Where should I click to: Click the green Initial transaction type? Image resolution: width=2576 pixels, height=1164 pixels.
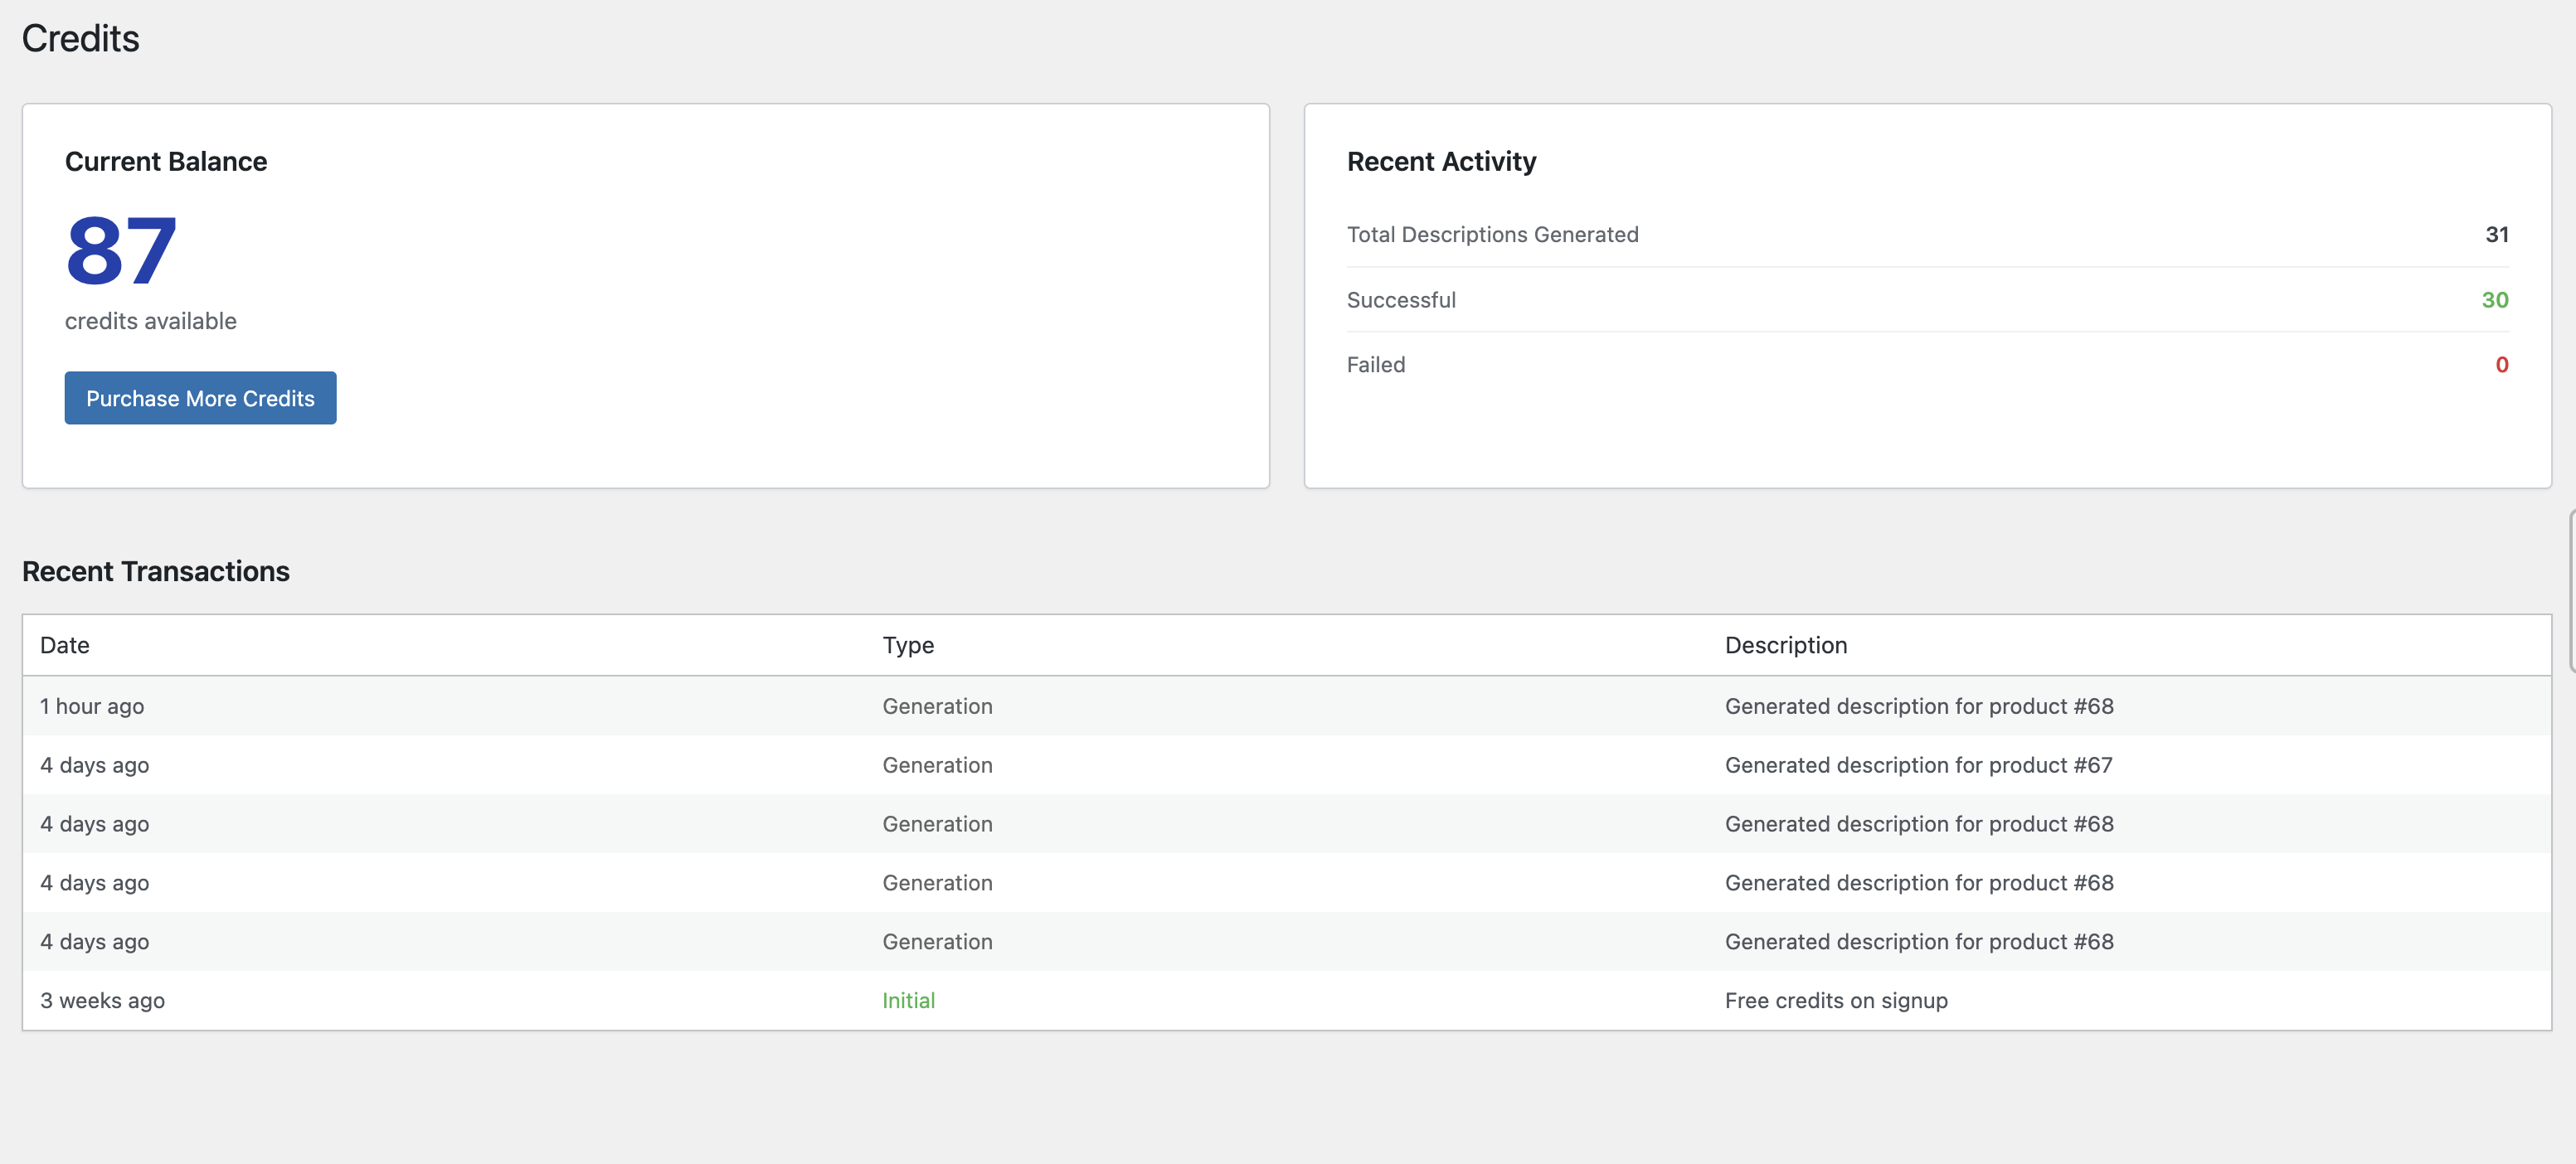908,1000
